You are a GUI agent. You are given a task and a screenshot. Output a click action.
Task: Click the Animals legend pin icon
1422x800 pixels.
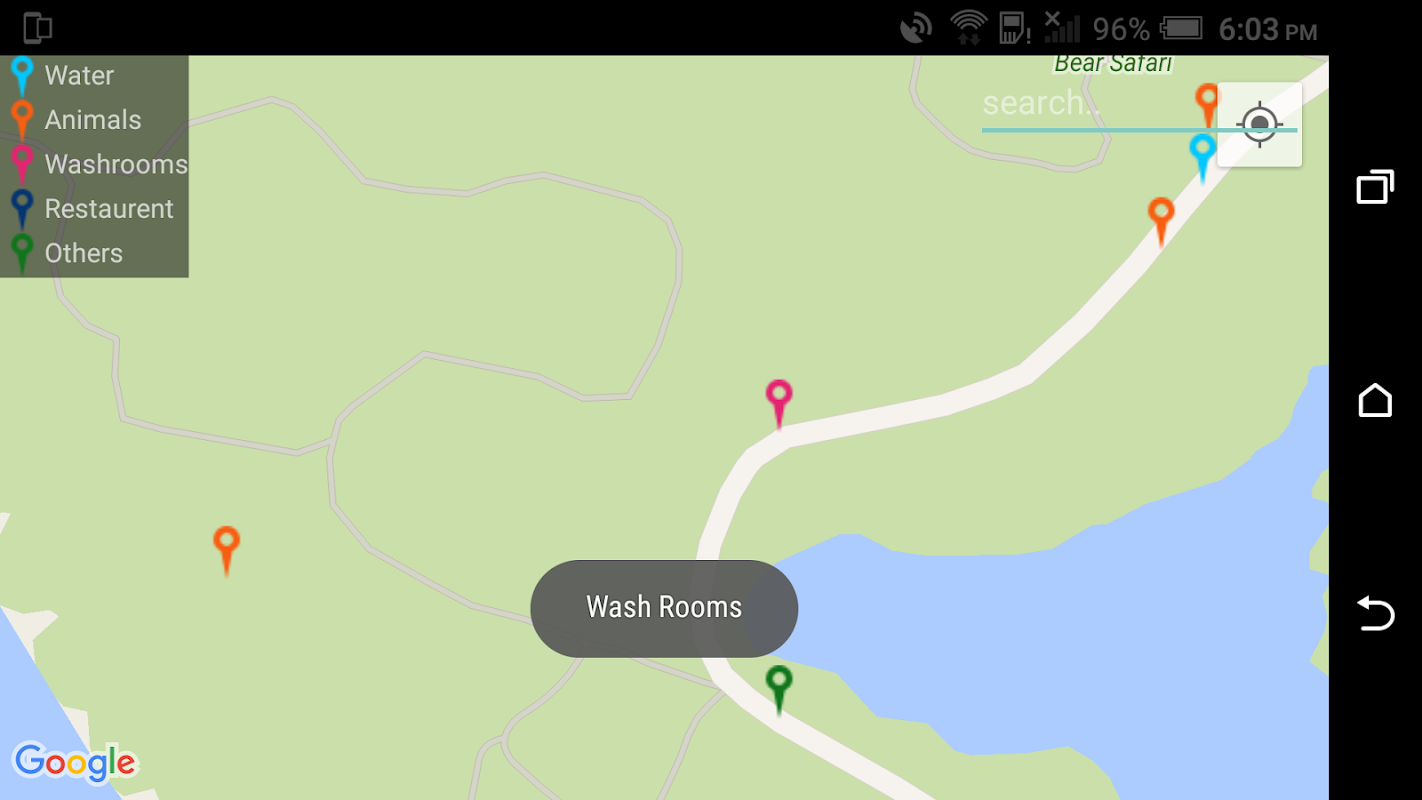tap(22, 120)
